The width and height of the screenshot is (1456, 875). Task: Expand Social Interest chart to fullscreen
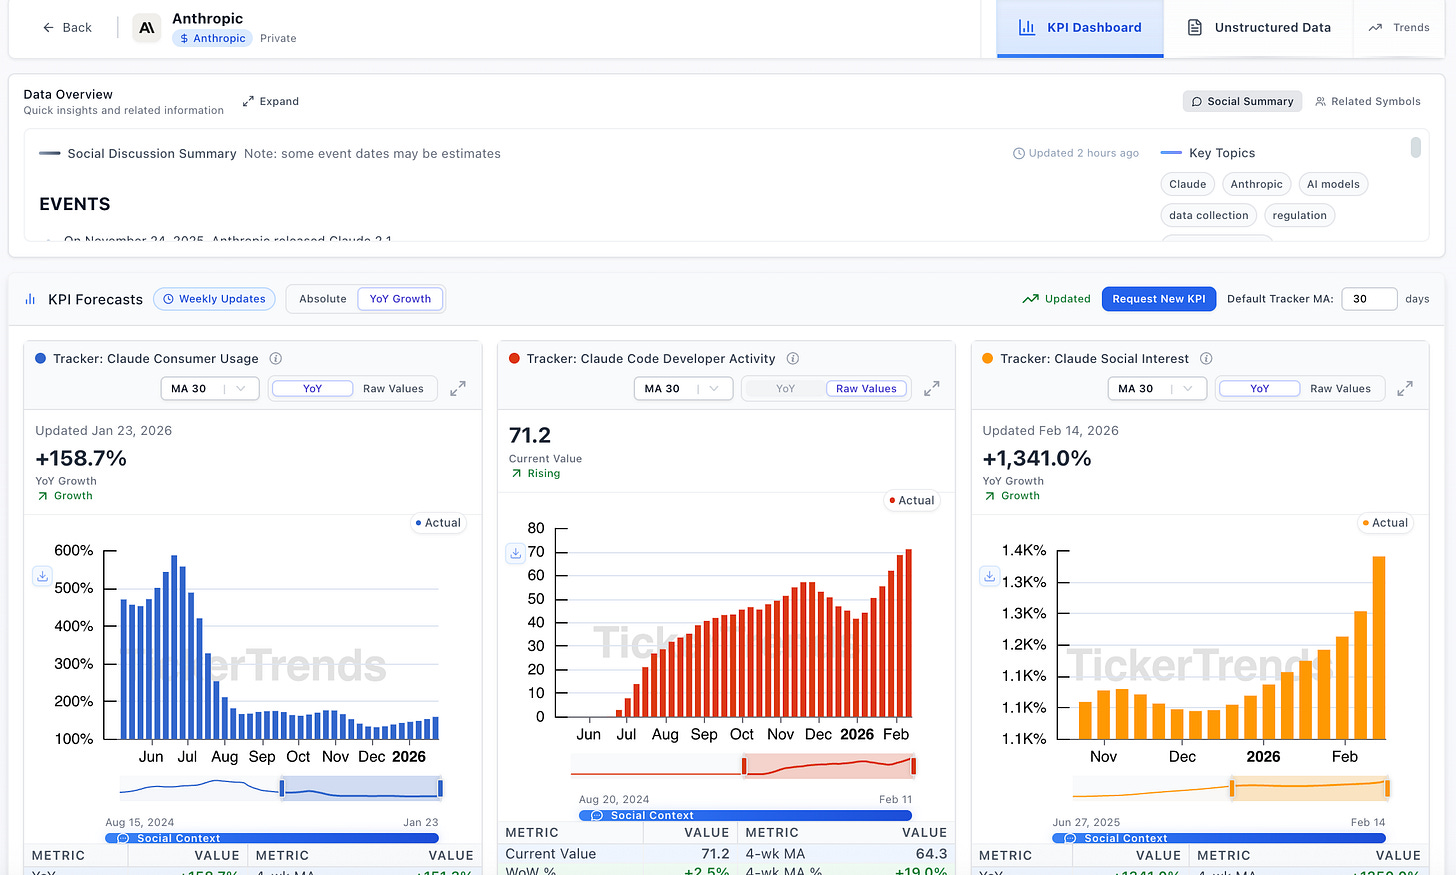click(x=1405, y=389)
